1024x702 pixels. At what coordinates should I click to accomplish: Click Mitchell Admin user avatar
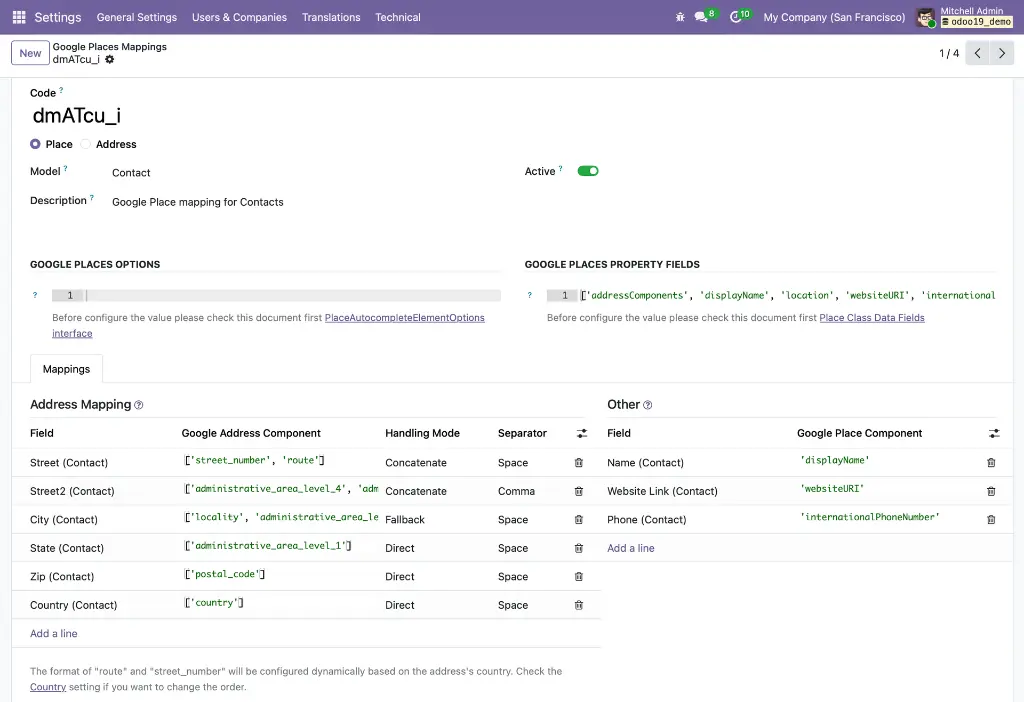pyautogui.click(x=925, y=18)
